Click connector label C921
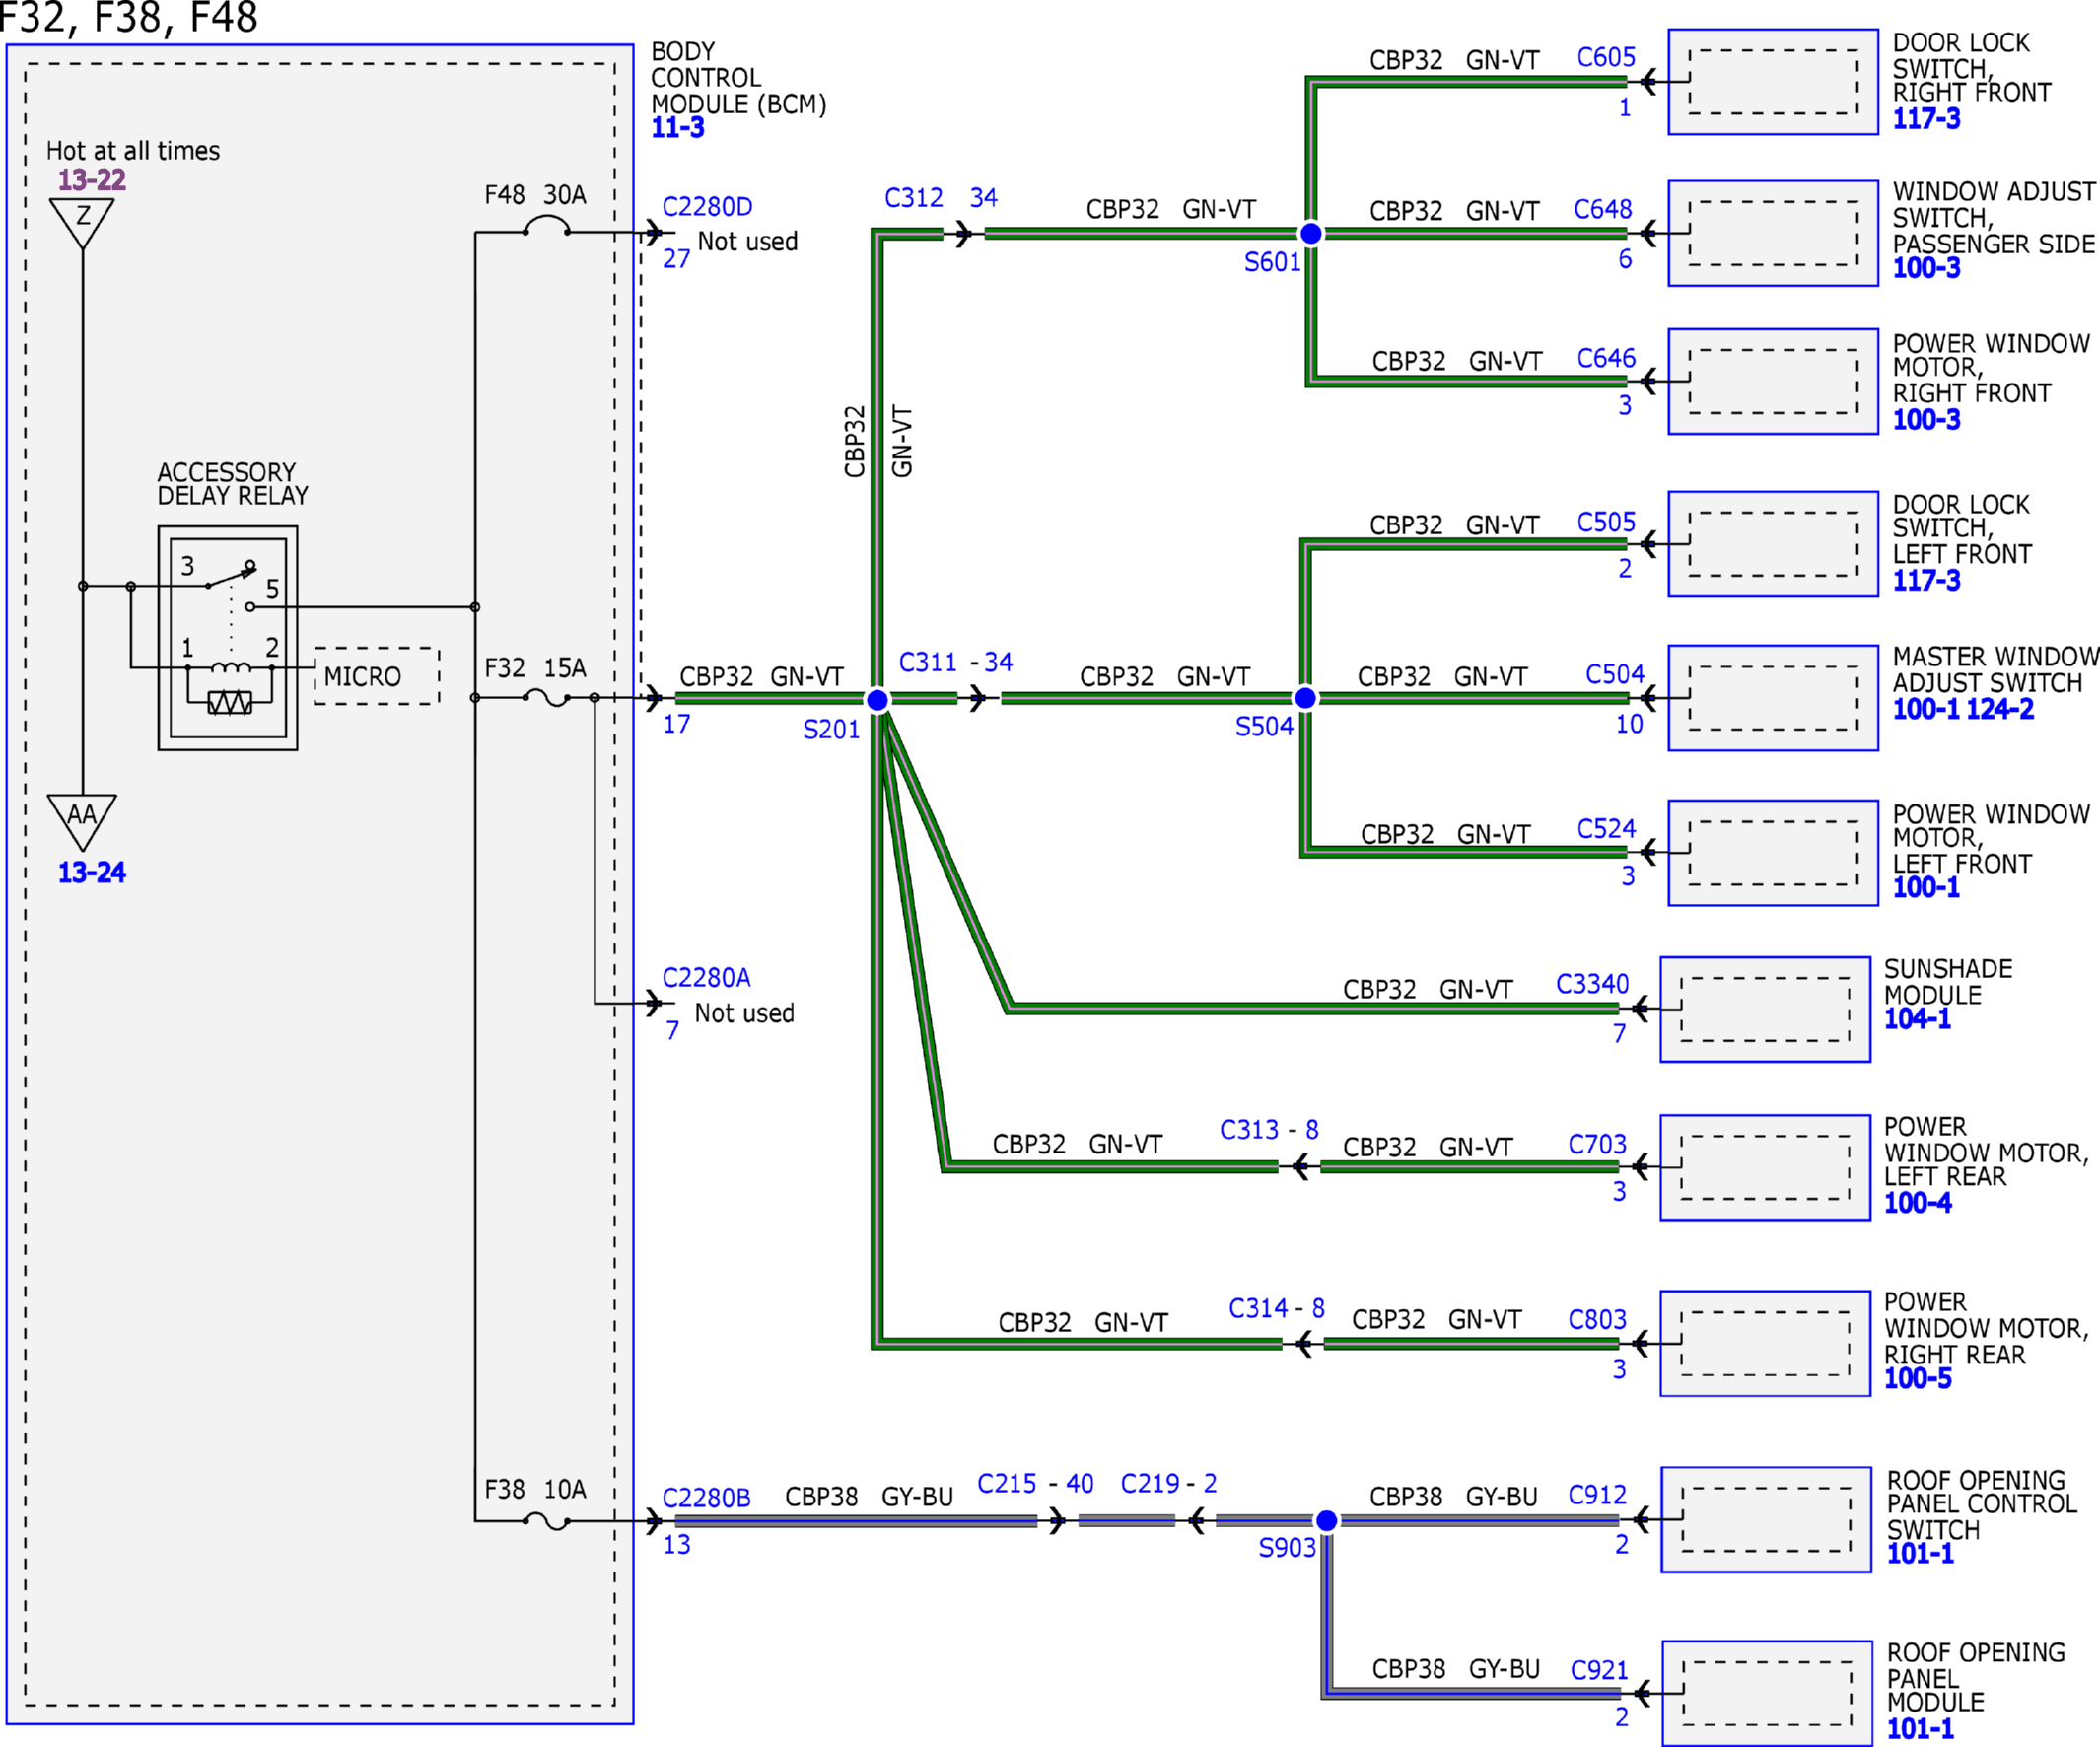 pos(1599,1670)
